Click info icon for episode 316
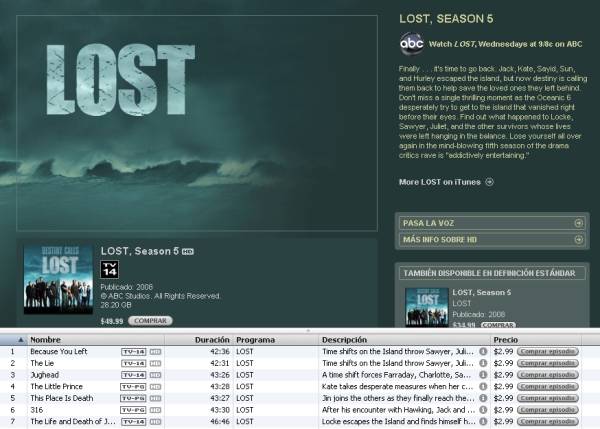The width and height of the screenshot is (600, 429). pos(483,410)
